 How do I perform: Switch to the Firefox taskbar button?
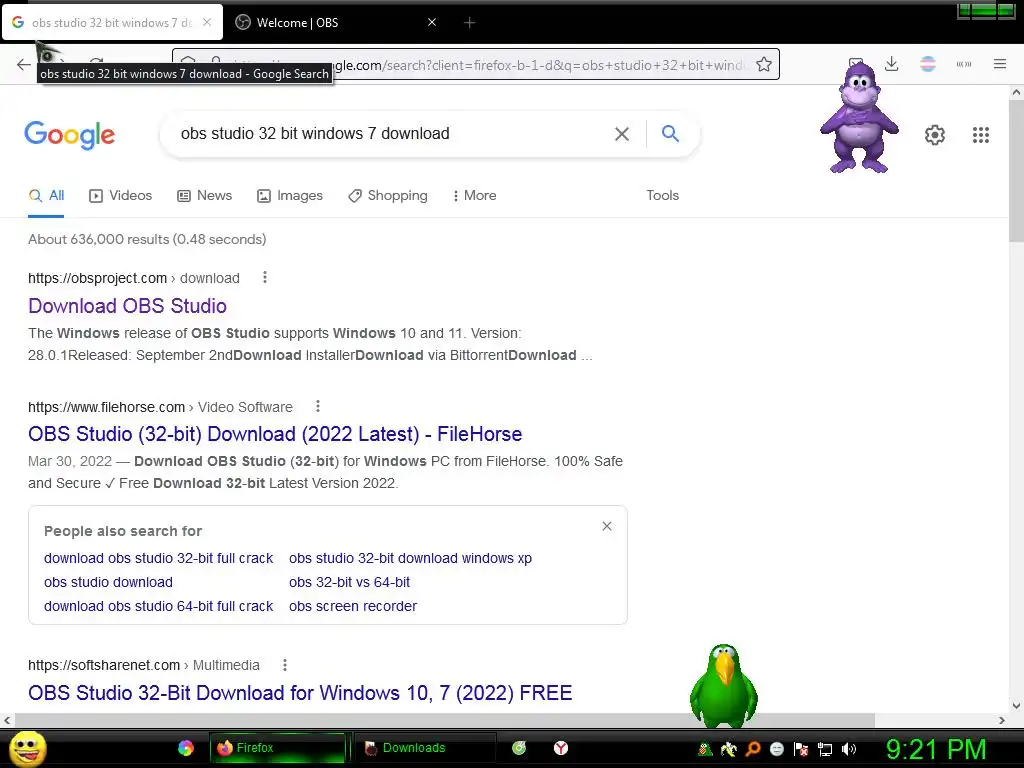[278, 748]
